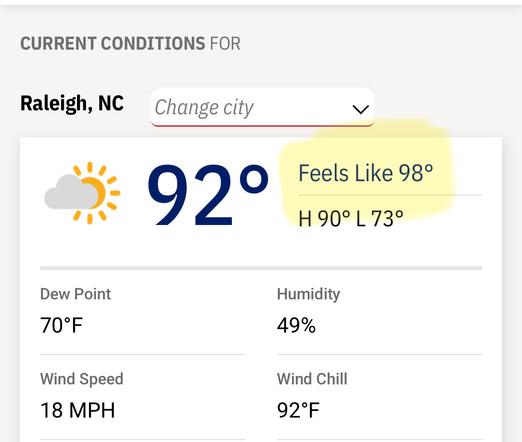This screenshot has height=442, width=522.
Task: Click the partly cloudy sun weather icon
Action: tap(82, 193)
